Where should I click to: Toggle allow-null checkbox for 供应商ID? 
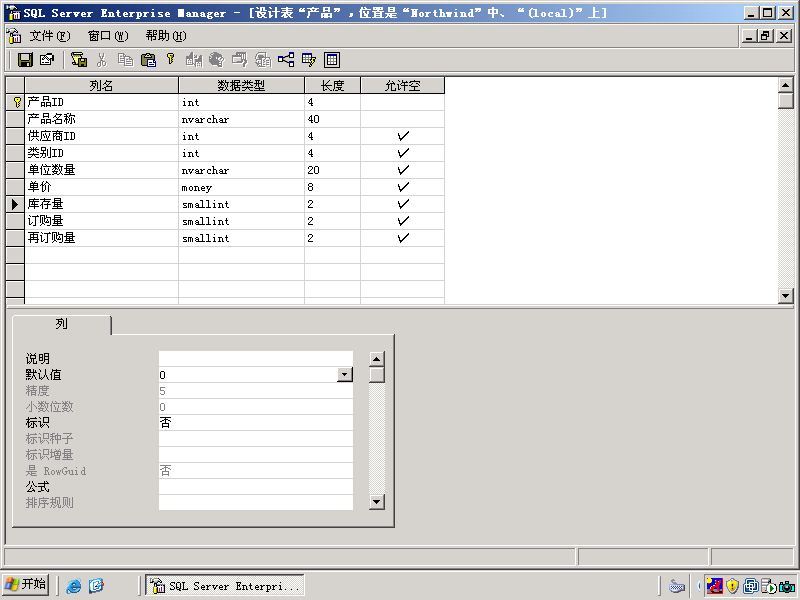coord(403,136)
